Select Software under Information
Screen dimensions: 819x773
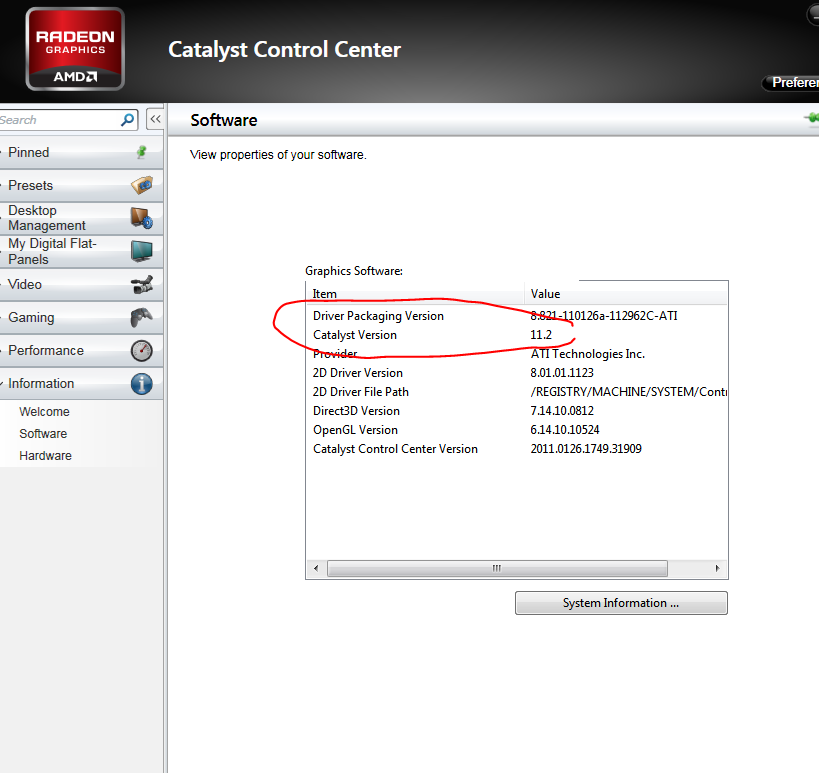pyautogui.click(x=43, y=434)
